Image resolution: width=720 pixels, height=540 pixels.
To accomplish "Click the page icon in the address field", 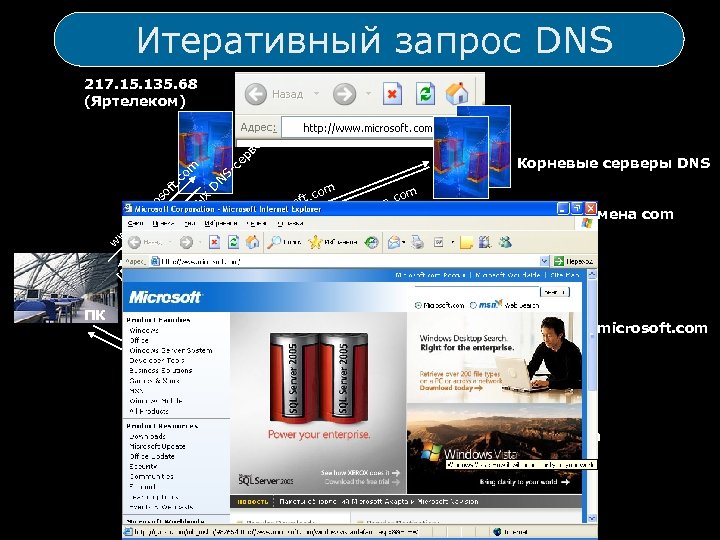I will tap(155, 261).
